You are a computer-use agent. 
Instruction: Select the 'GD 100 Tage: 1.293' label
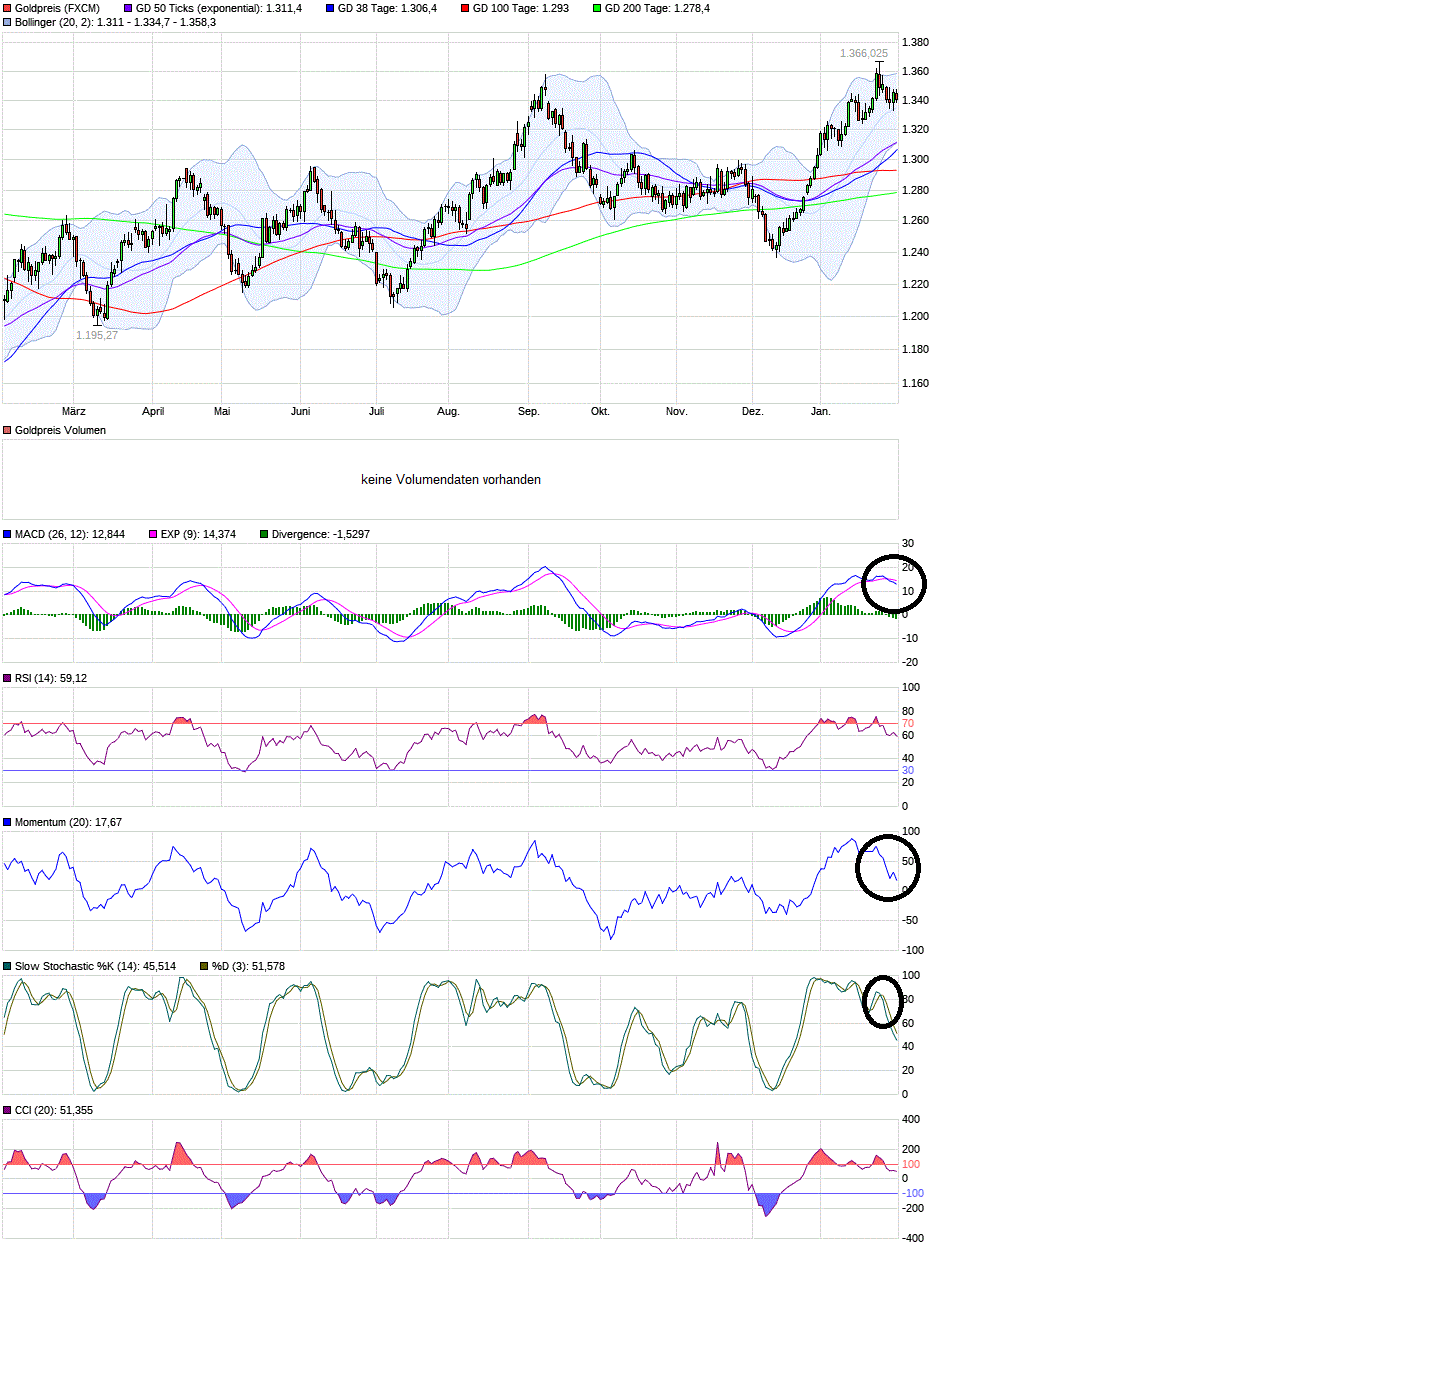pos(521,8)
